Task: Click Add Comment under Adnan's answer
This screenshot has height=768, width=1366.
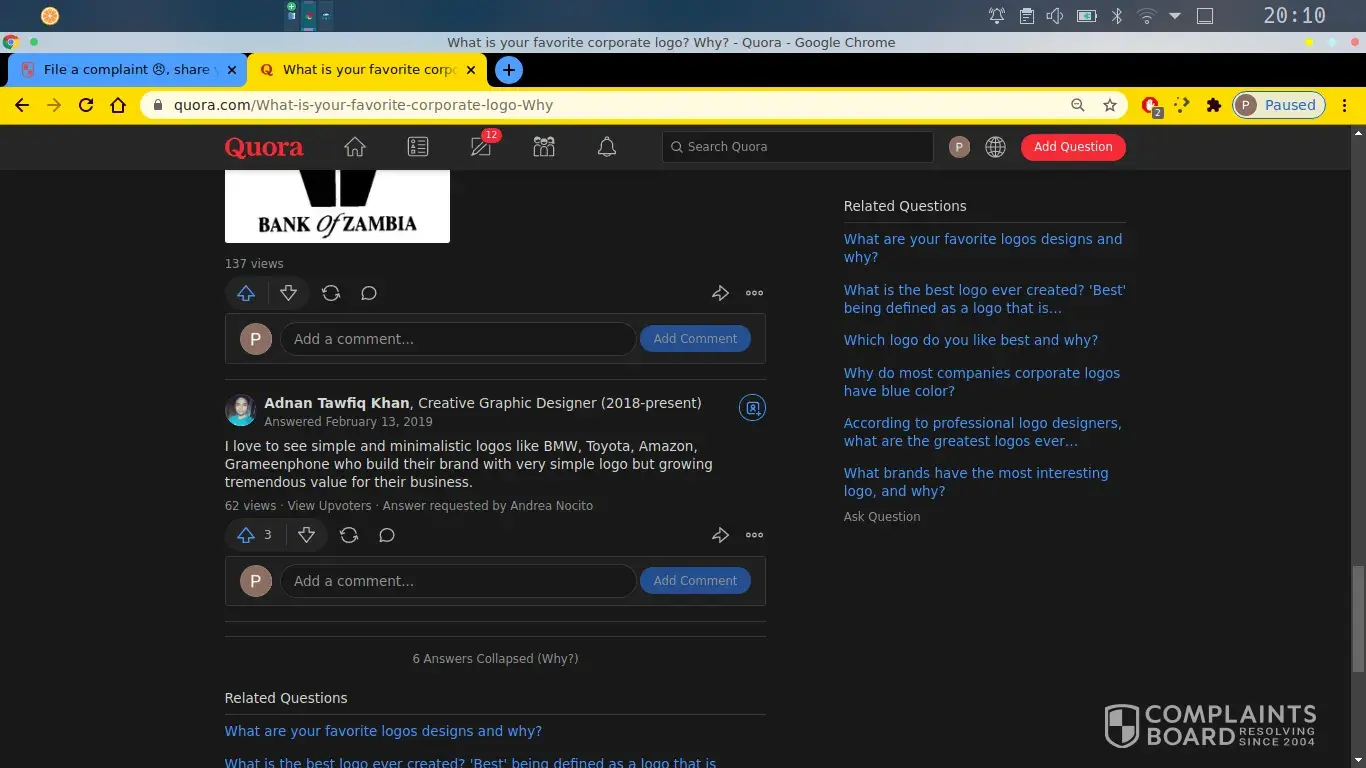Action: click(695, 581)
